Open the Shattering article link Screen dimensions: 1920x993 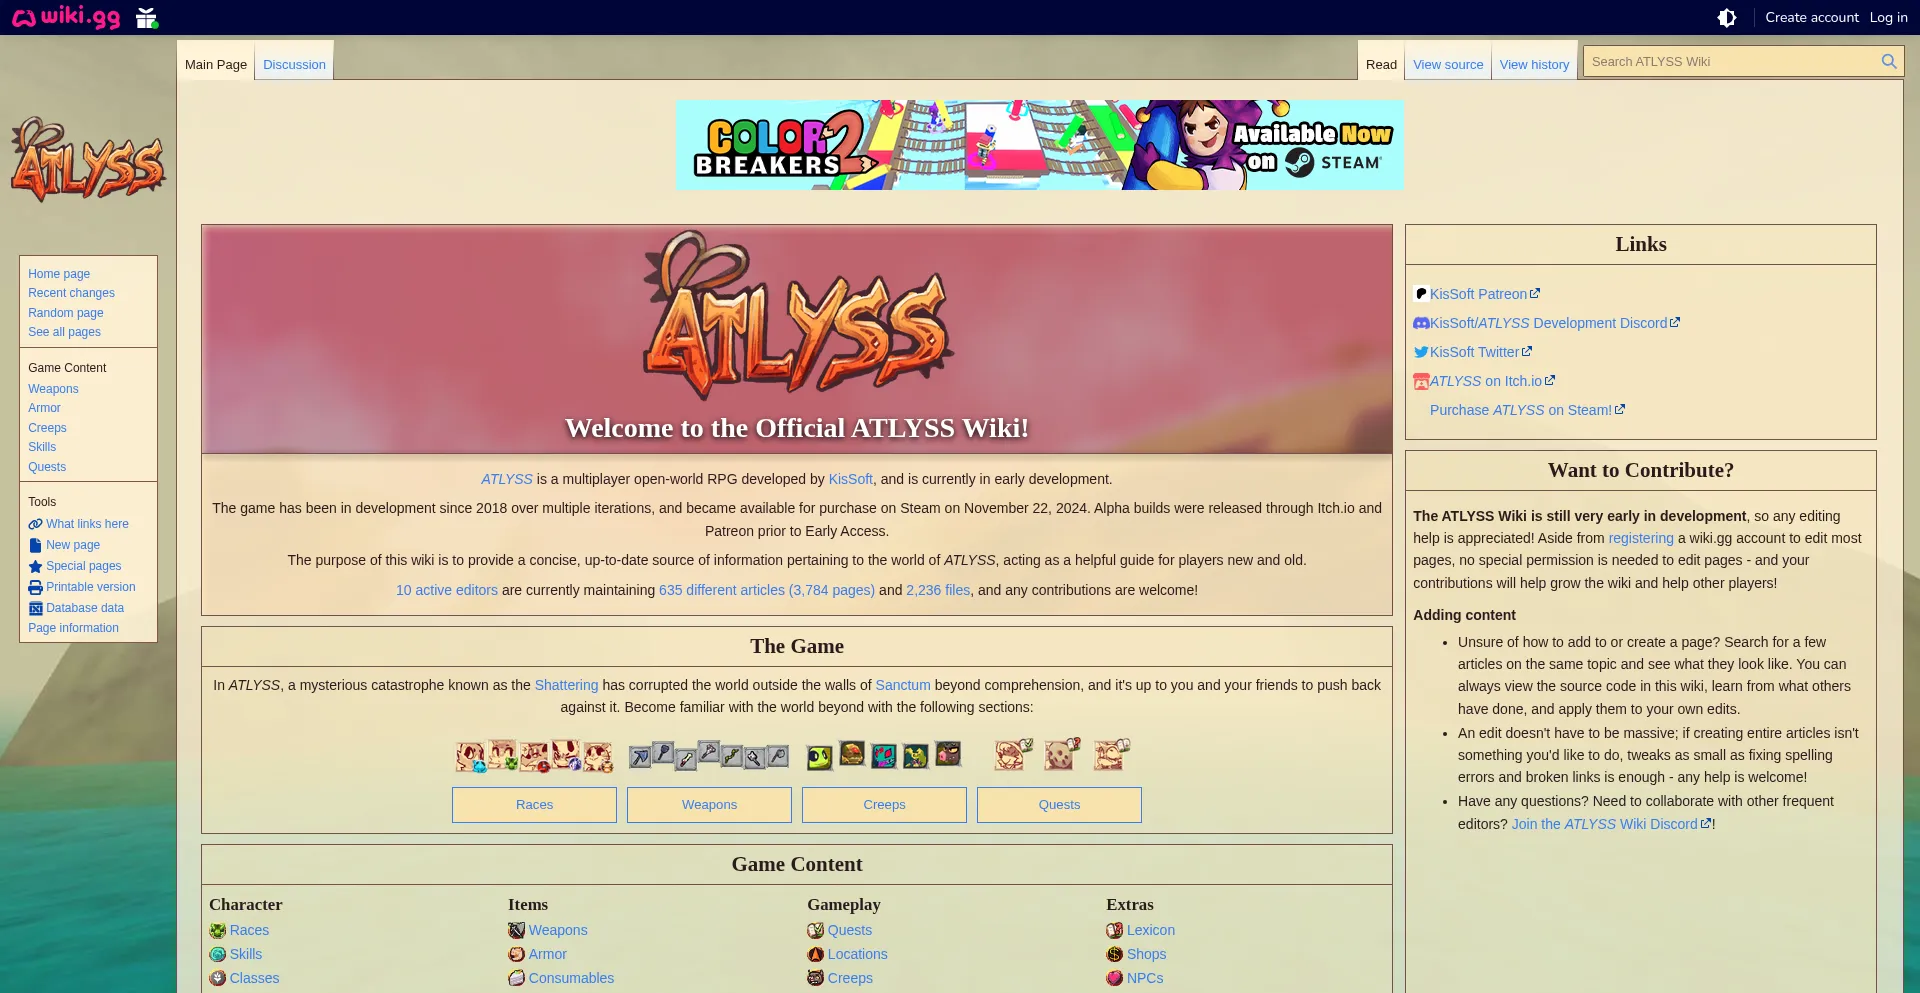pos(566,685)
